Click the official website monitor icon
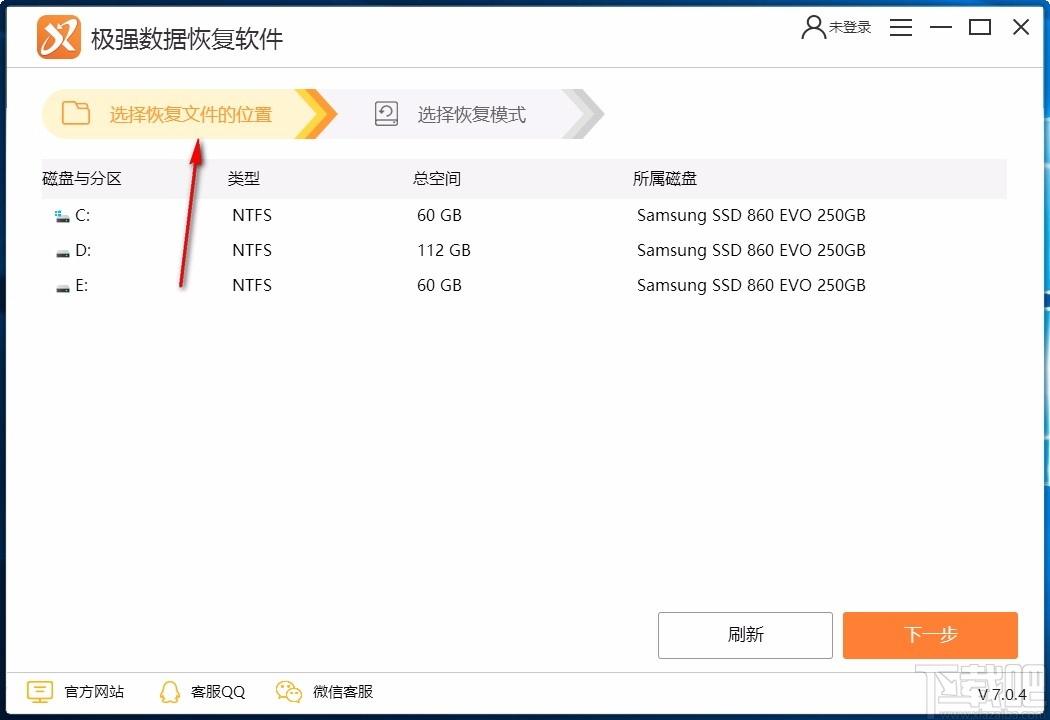The image size is (1050, 720). point(40,692)
